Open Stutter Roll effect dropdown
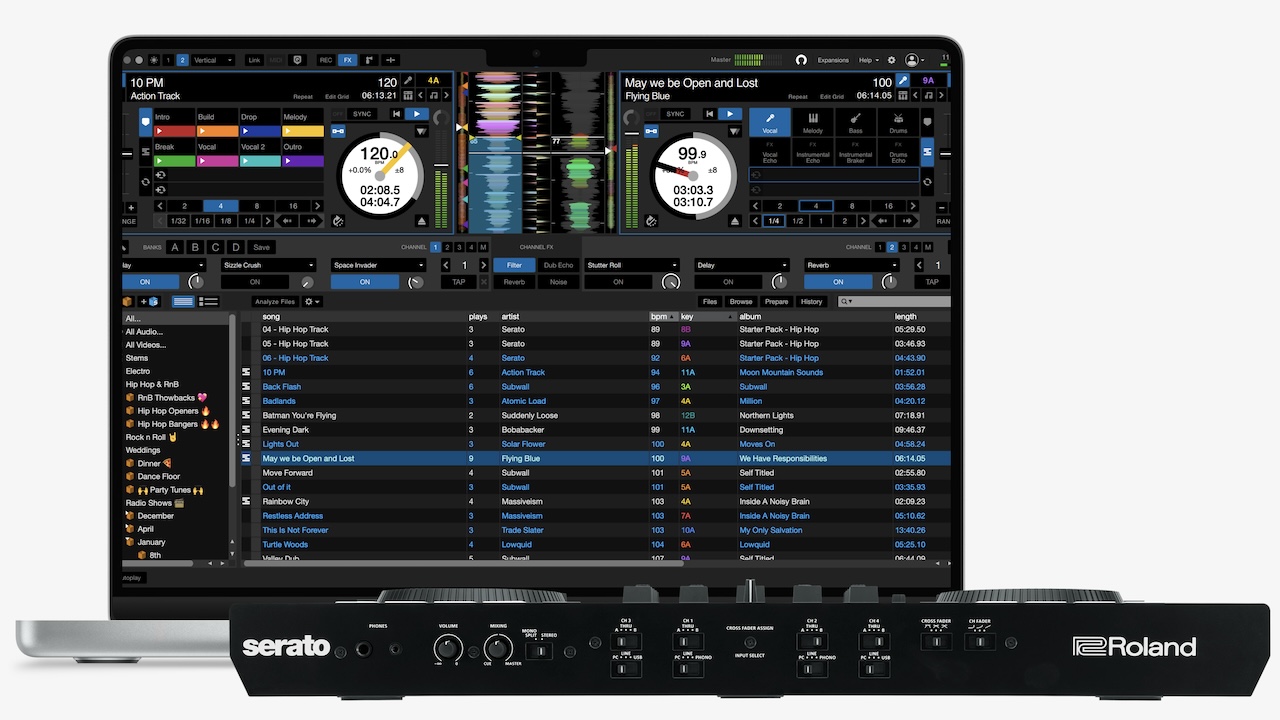The height and width of the screenshot is (720, 1280). point(632,265)
